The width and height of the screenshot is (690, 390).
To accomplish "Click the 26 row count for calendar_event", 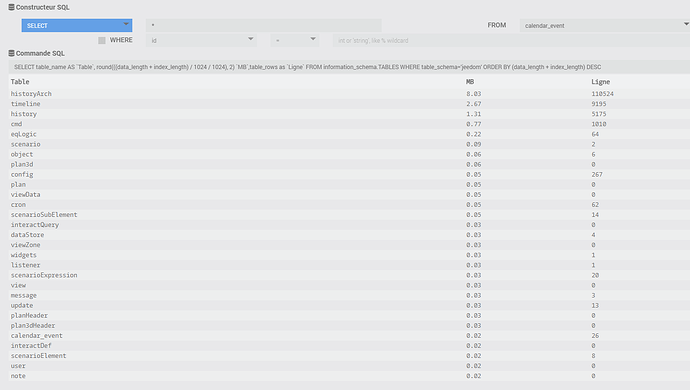I will 595,336.
